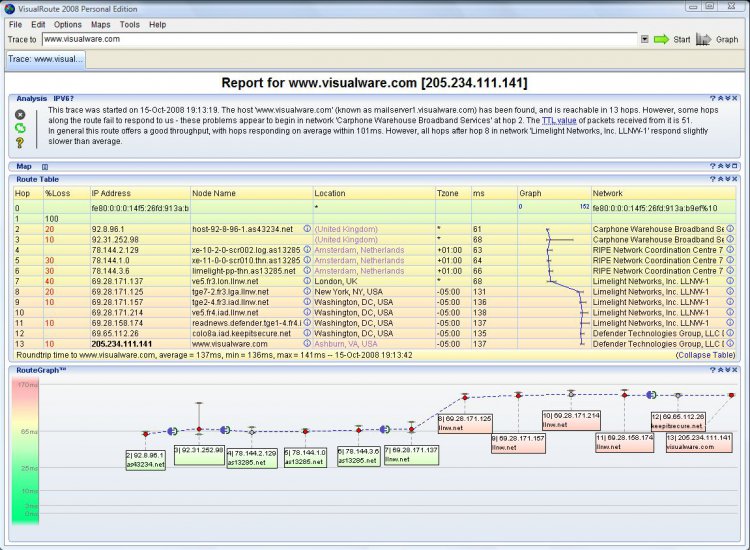Click the IP Address column header

[x=140, y=193]
